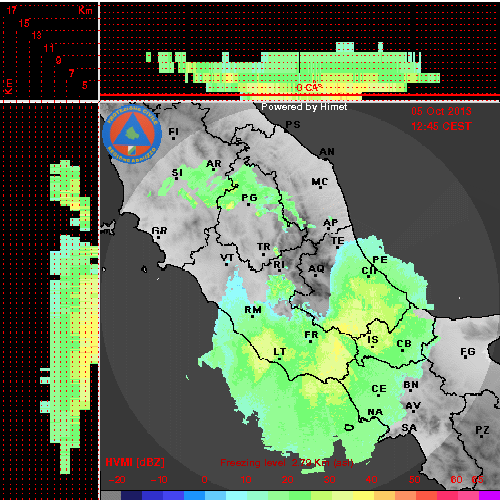500x500 pixels.
Task: Click the FG city marker
Action: coord(466,358)
